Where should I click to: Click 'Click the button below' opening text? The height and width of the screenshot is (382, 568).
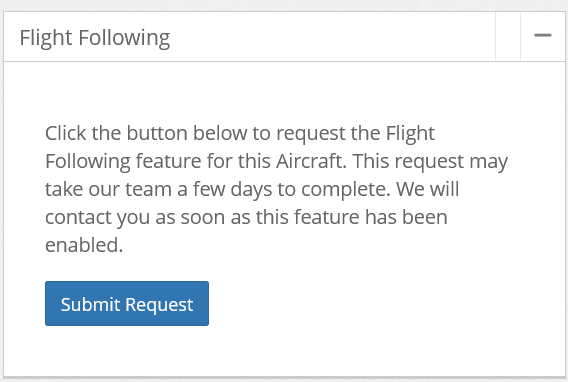[x=146, y=133]
